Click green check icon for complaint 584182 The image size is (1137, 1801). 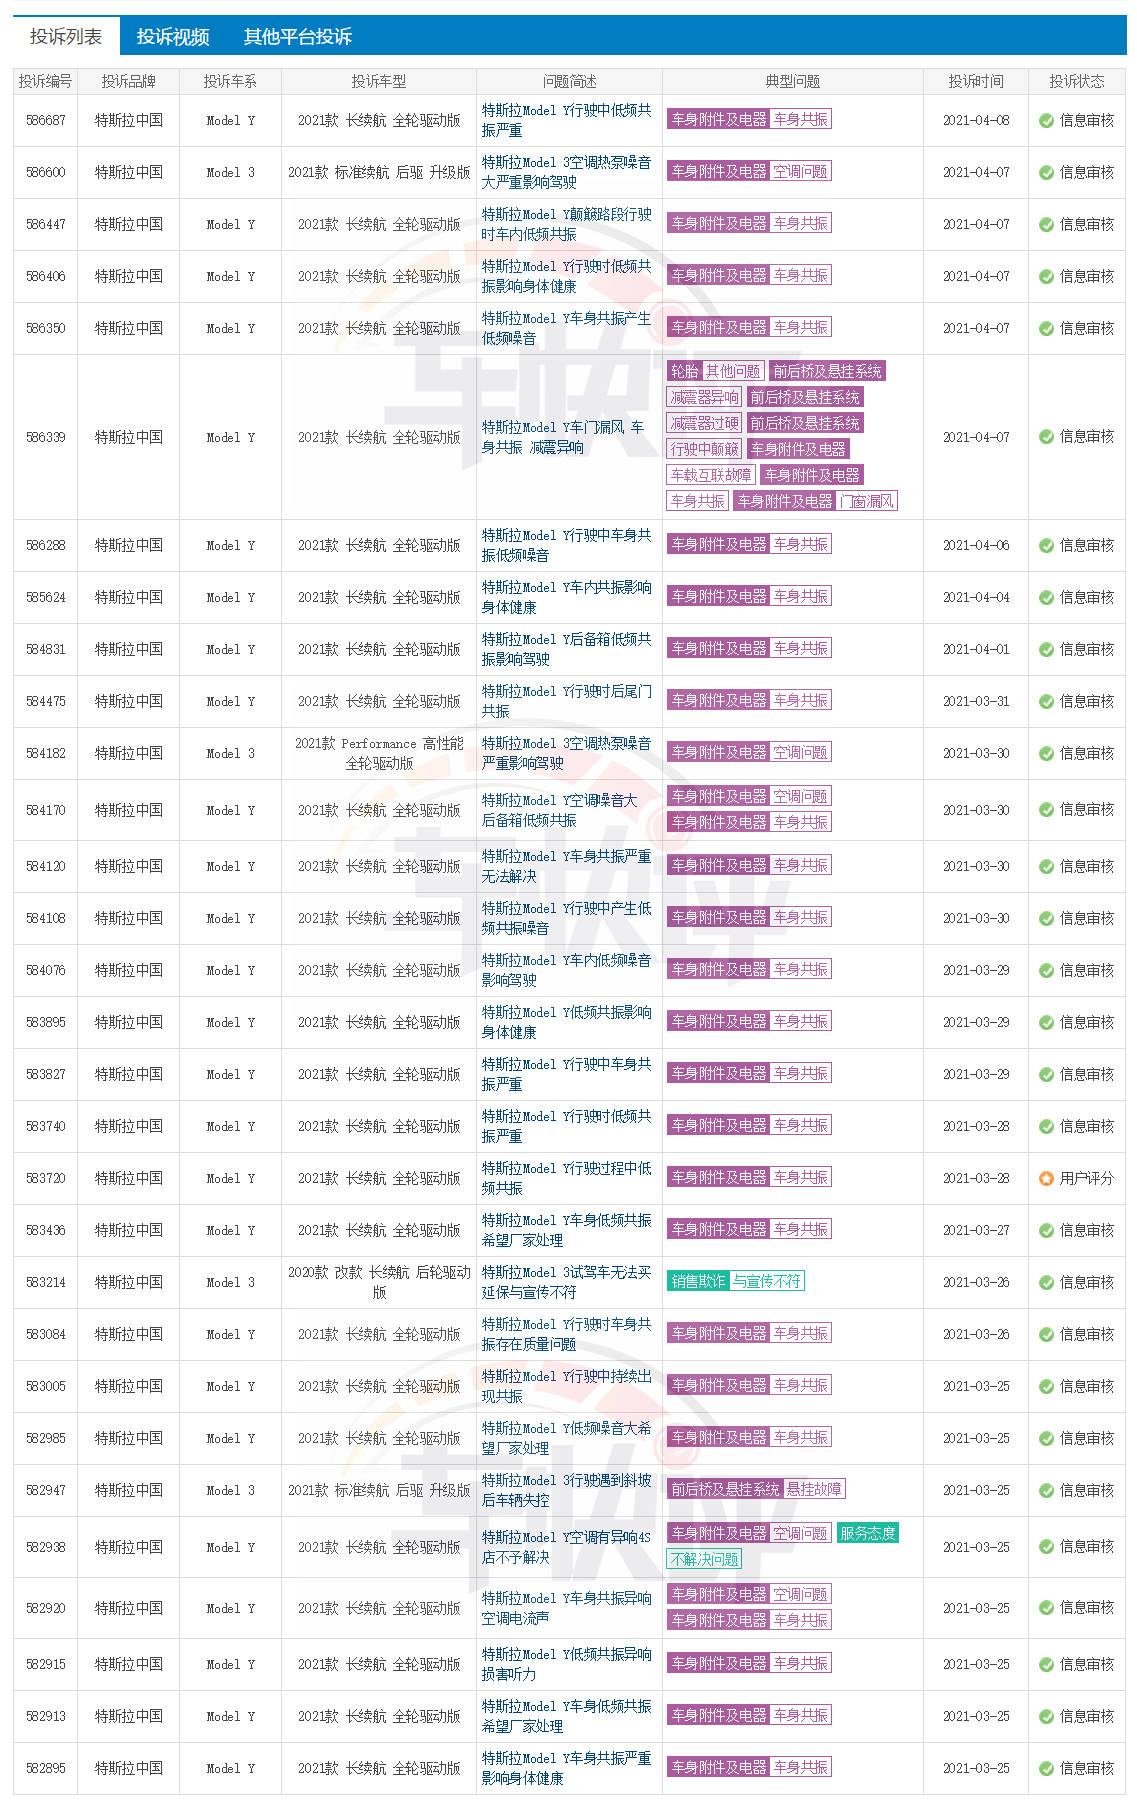pyautogui.click(x=1046, y=754)
